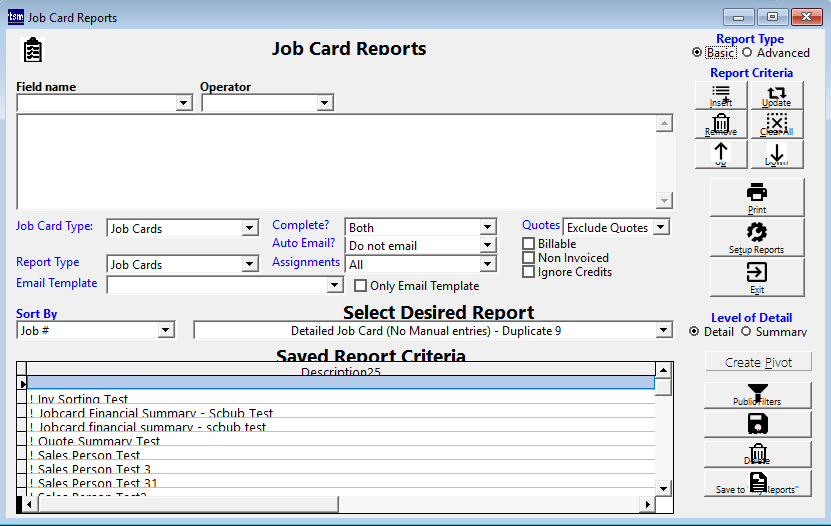
Task: Click the Update criteria icon button
Action: pos(776,96)
